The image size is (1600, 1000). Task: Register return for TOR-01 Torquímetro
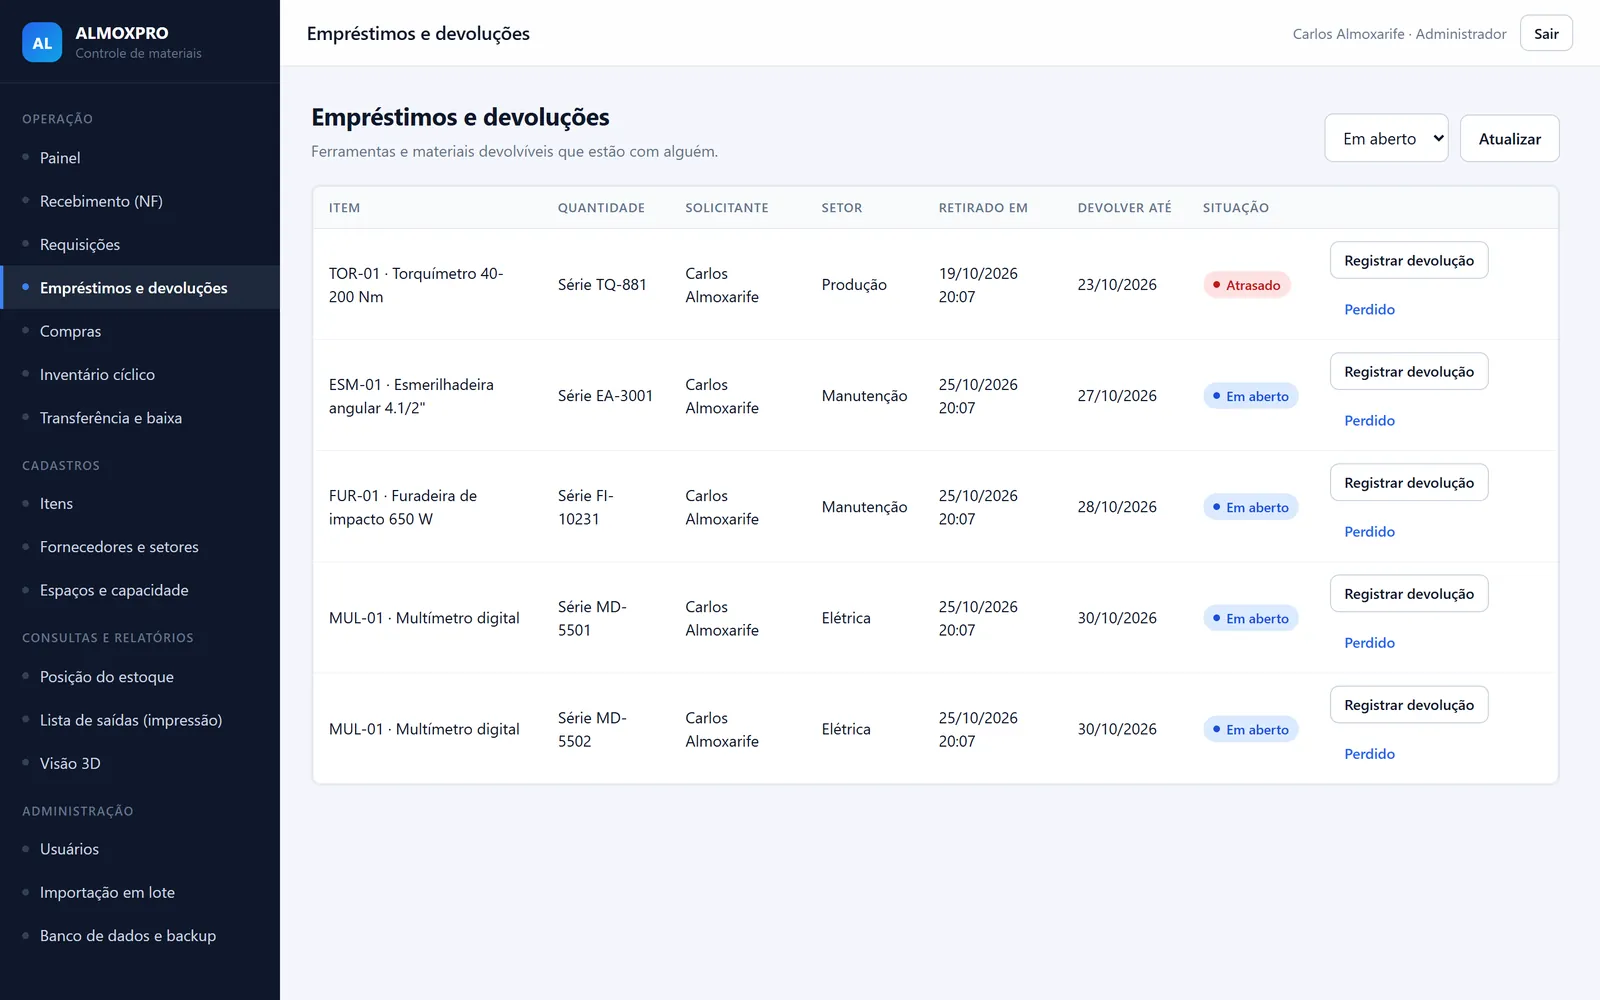tap(1409, 260)
